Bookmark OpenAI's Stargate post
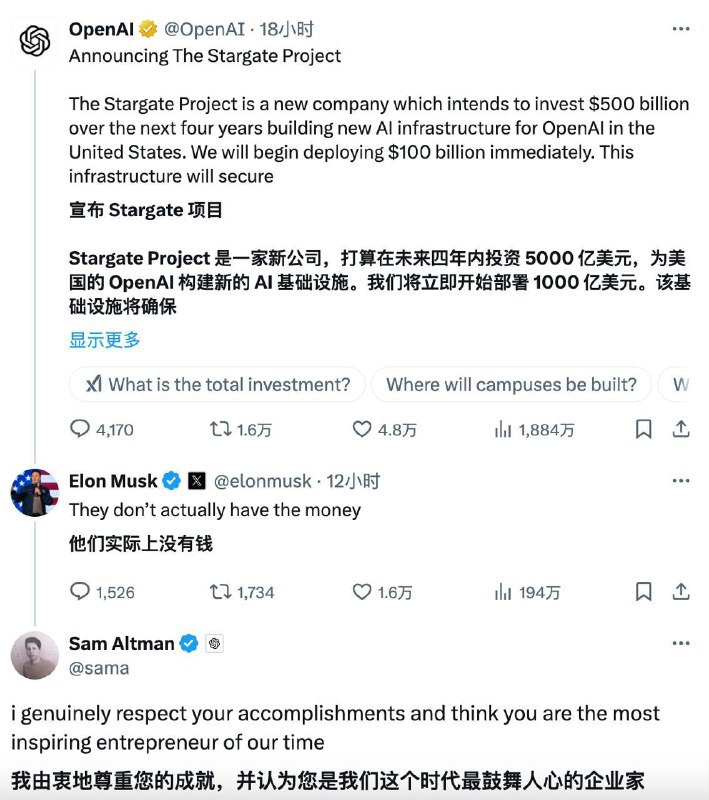The height and width of the screenshot is (800, 709). pyautogui.click(x=643, y=427)
